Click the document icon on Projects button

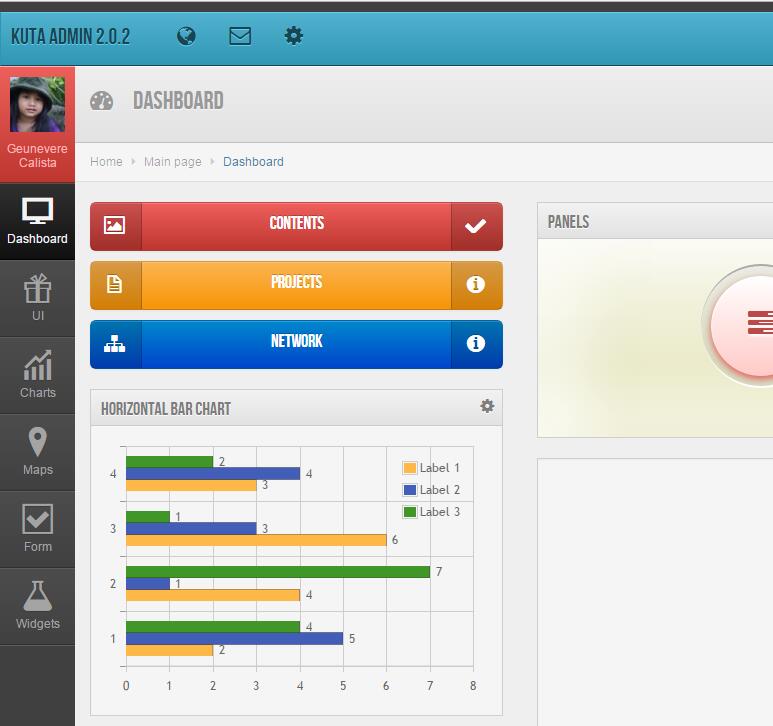tap(115, 285)
